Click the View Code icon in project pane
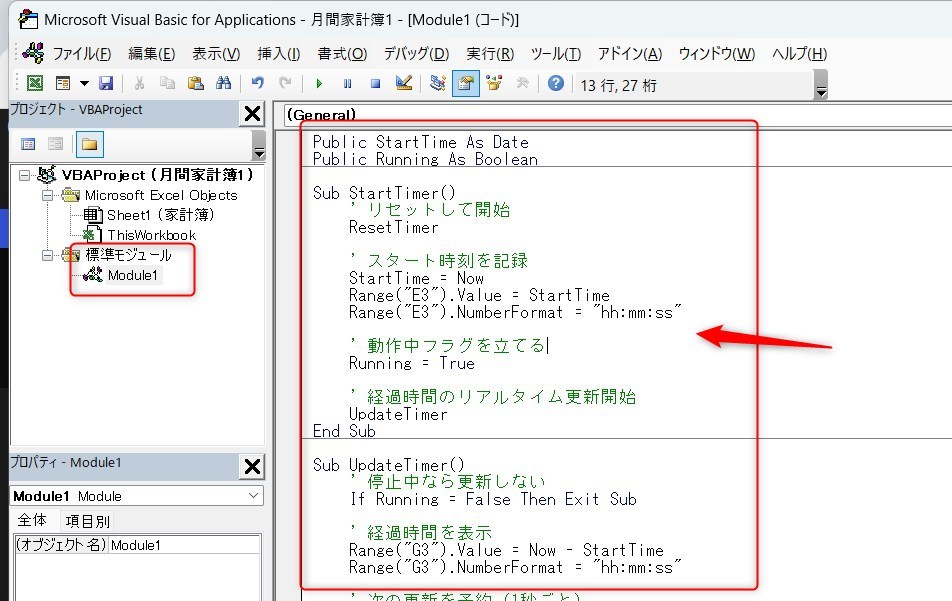This screenshot has height=601, width=952. pos(28,144)
